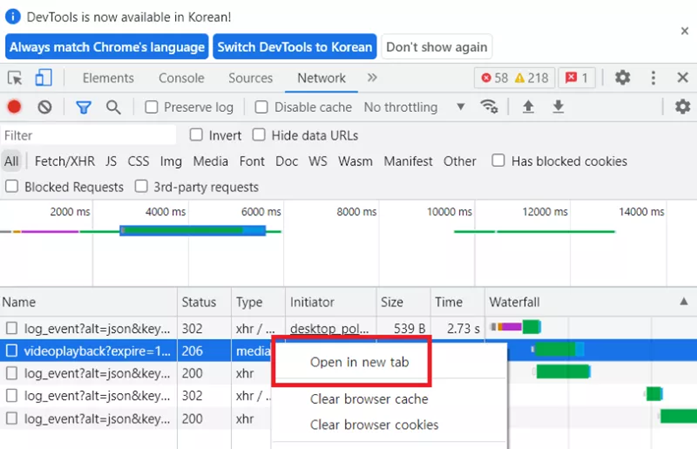Click the export HAR download icon
Image resolution: width=697 pixels, height=449 pixels.
tap(558, 107)
